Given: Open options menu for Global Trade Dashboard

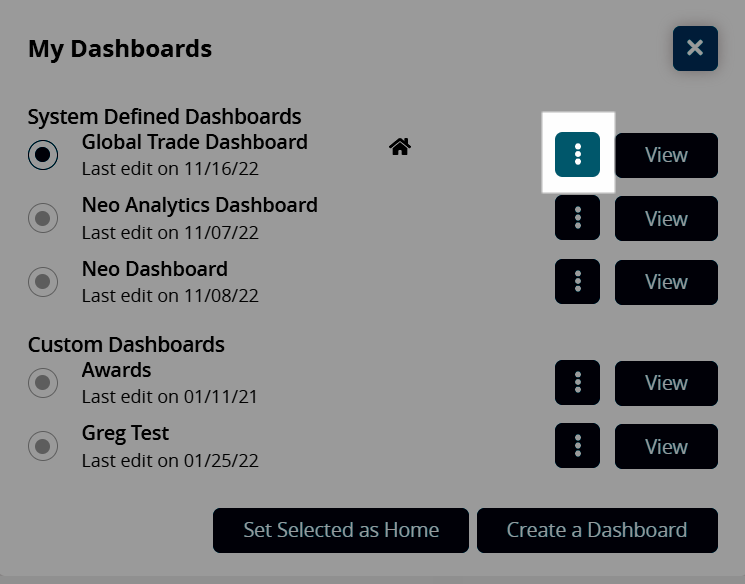Looking at the screenshot, I should pyautogui.click(x=577, y=154).
